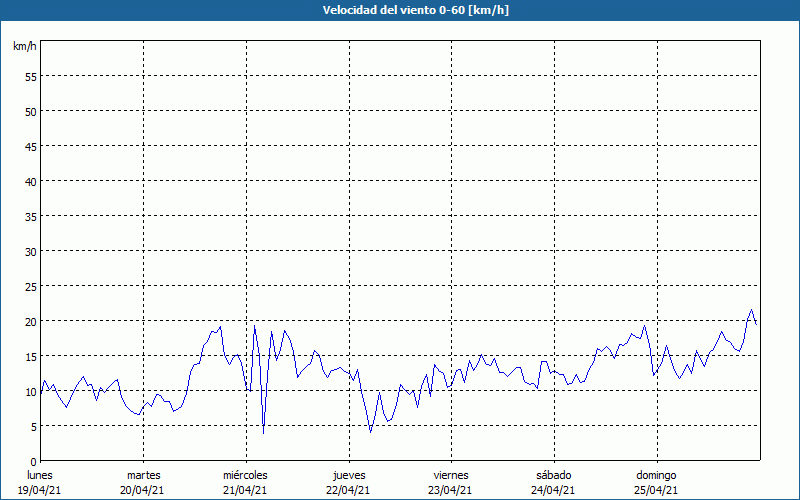
Task: Click the date label '24/04/21'
Action: (553, 490)
